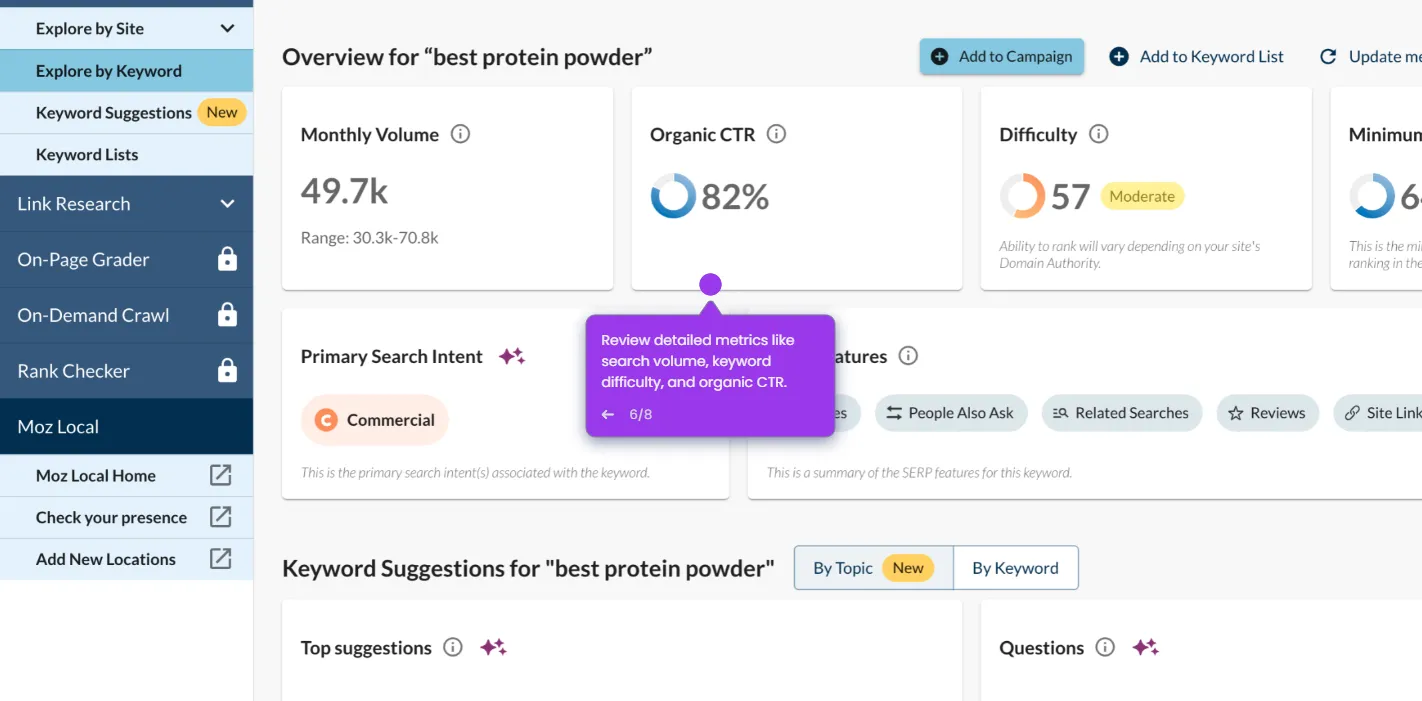
Task: Click the Monthly Volume info icon
Action: (460, 134)
